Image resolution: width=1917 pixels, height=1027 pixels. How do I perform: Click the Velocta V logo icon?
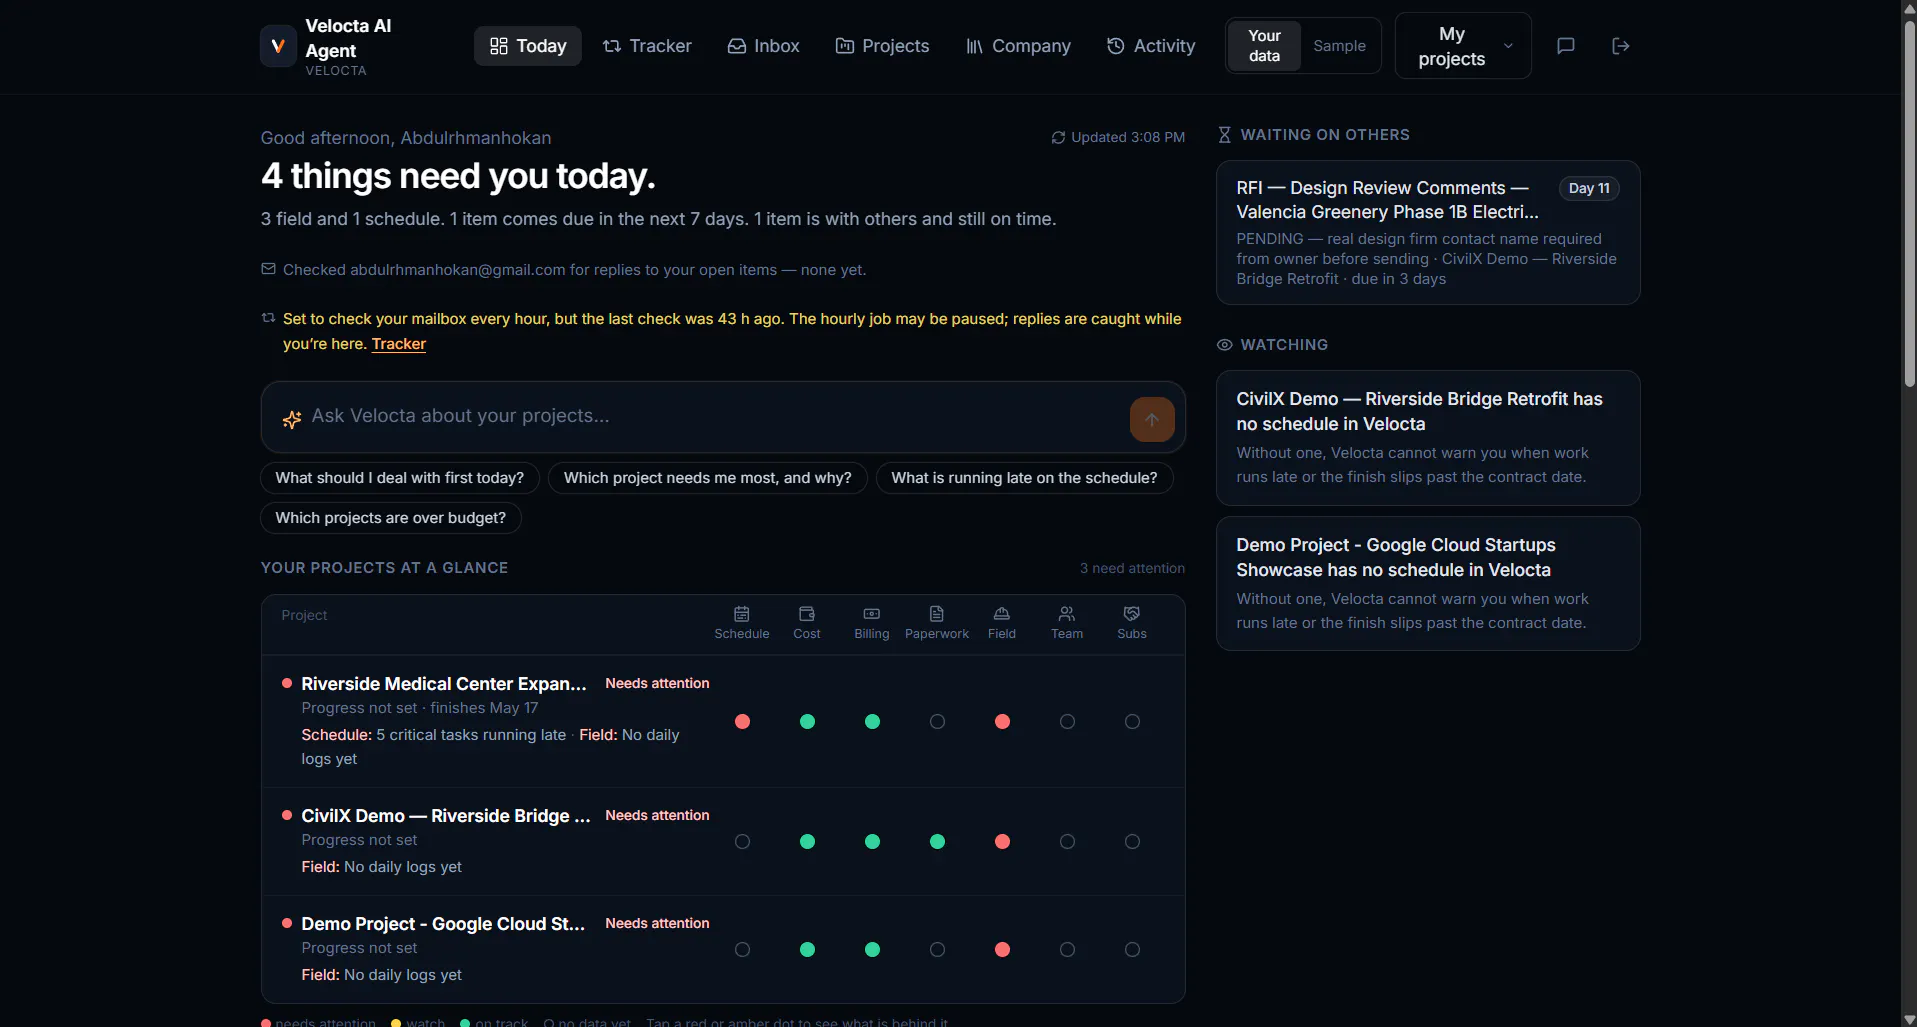(x=278, y=46)
